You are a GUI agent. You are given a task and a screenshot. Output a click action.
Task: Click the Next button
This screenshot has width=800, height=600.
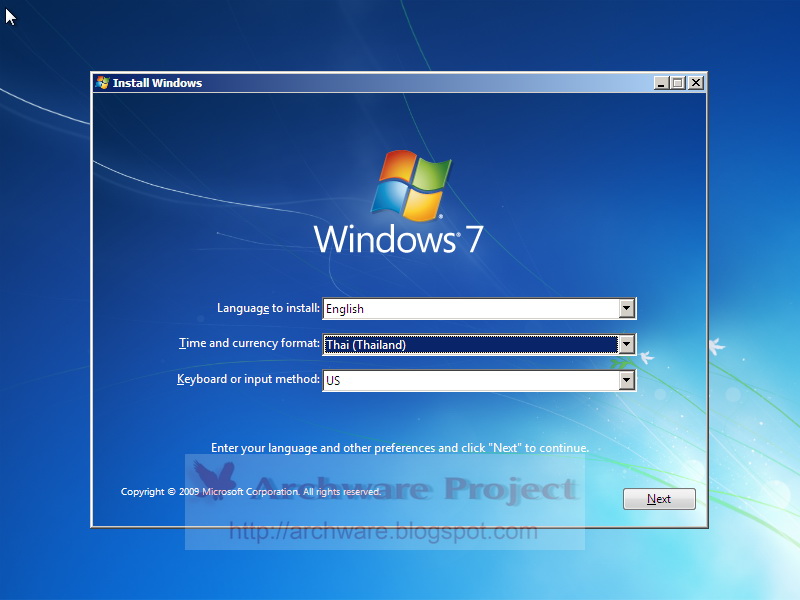tap(659, 498)
